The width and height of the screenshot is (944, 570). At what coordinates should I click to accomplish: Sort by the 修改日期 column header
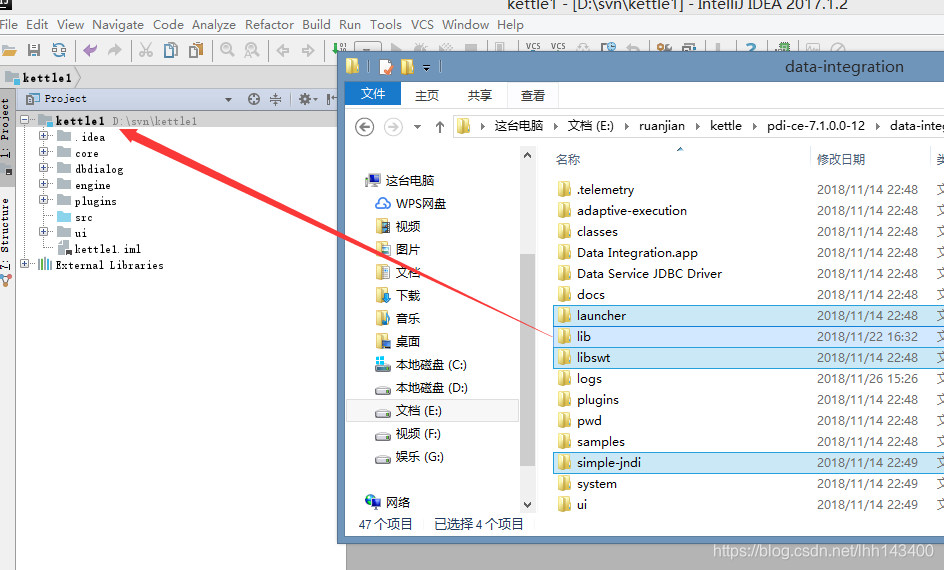pyautogui.click(x=841, y=160)
